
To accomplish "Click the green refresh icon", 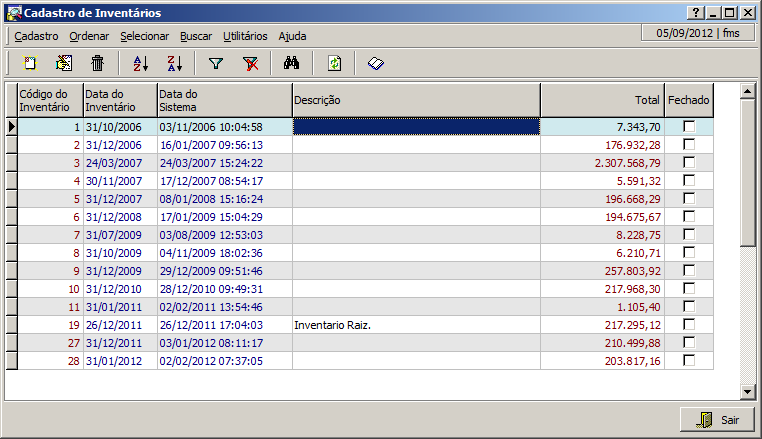I will coord(335,64).
